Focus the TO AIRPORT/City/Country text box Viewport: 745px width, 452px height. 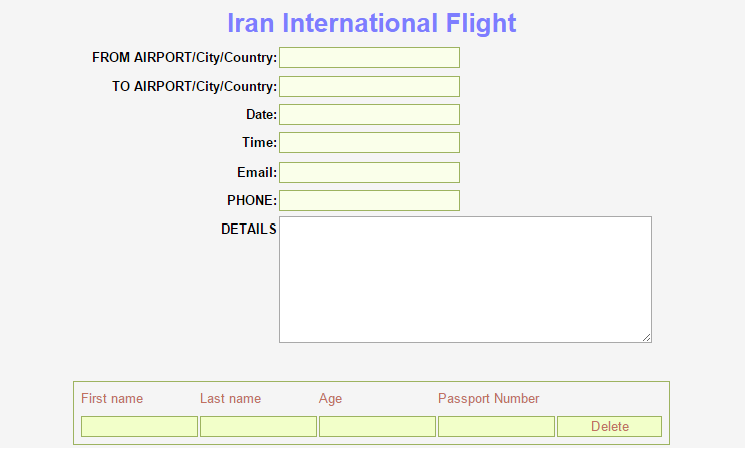pyautogui.click(x=369, y=87)
